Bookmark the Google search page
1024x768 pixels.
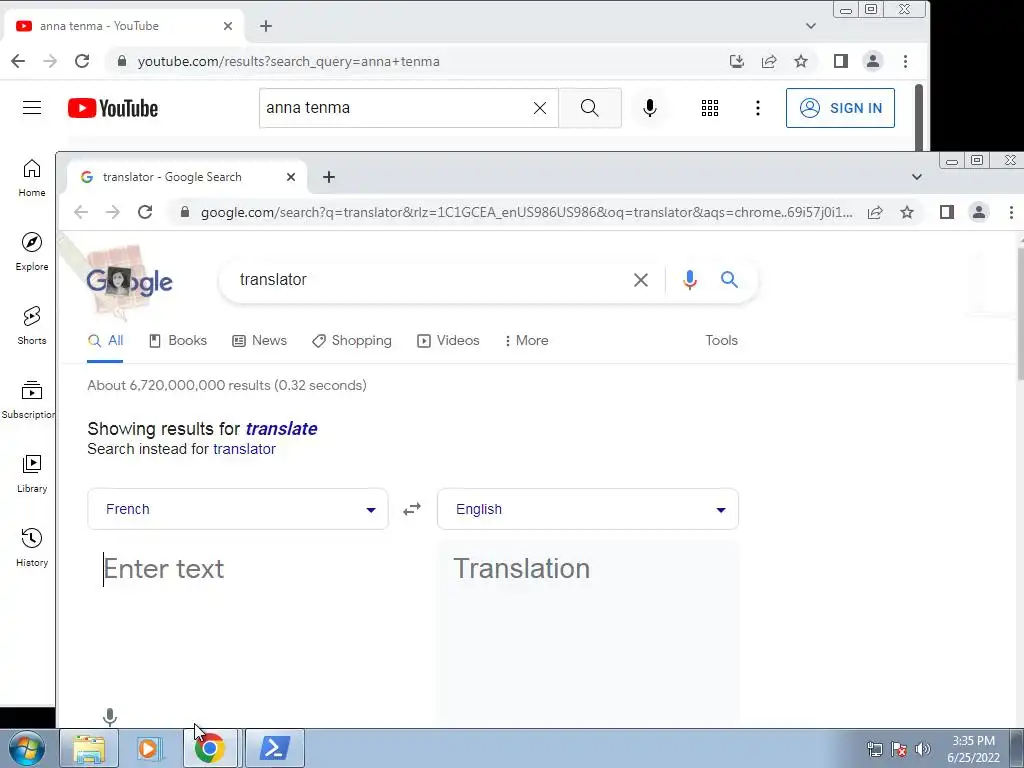[x=907, y=212]
